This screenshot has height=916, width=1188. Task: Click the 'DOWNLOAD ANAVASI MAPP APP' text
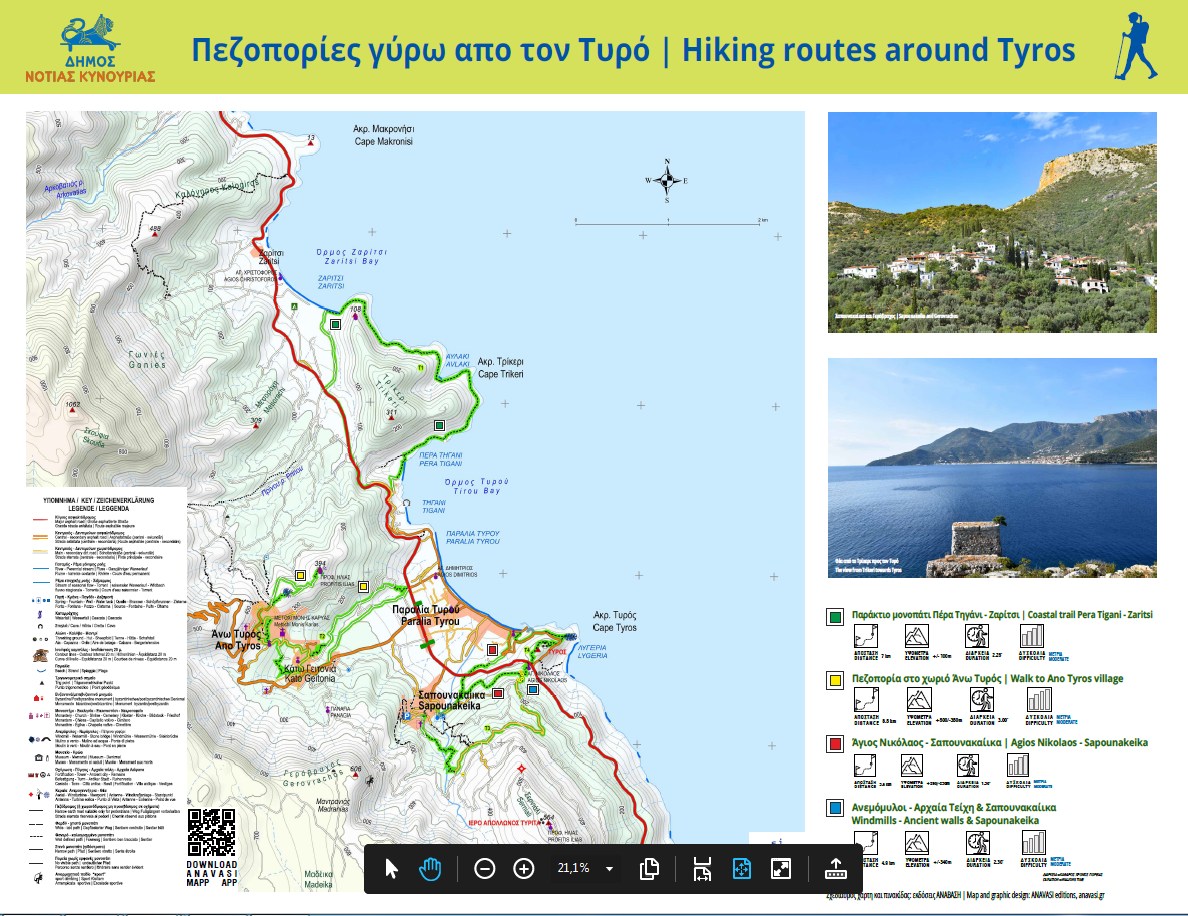(211, 874)
